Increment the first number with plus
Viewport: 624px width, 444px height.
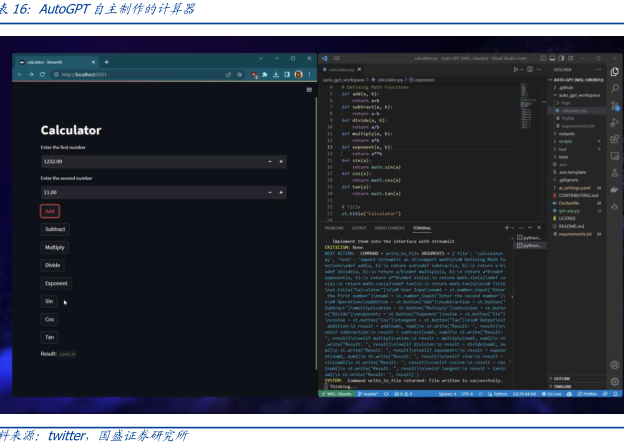click(282, 161)
